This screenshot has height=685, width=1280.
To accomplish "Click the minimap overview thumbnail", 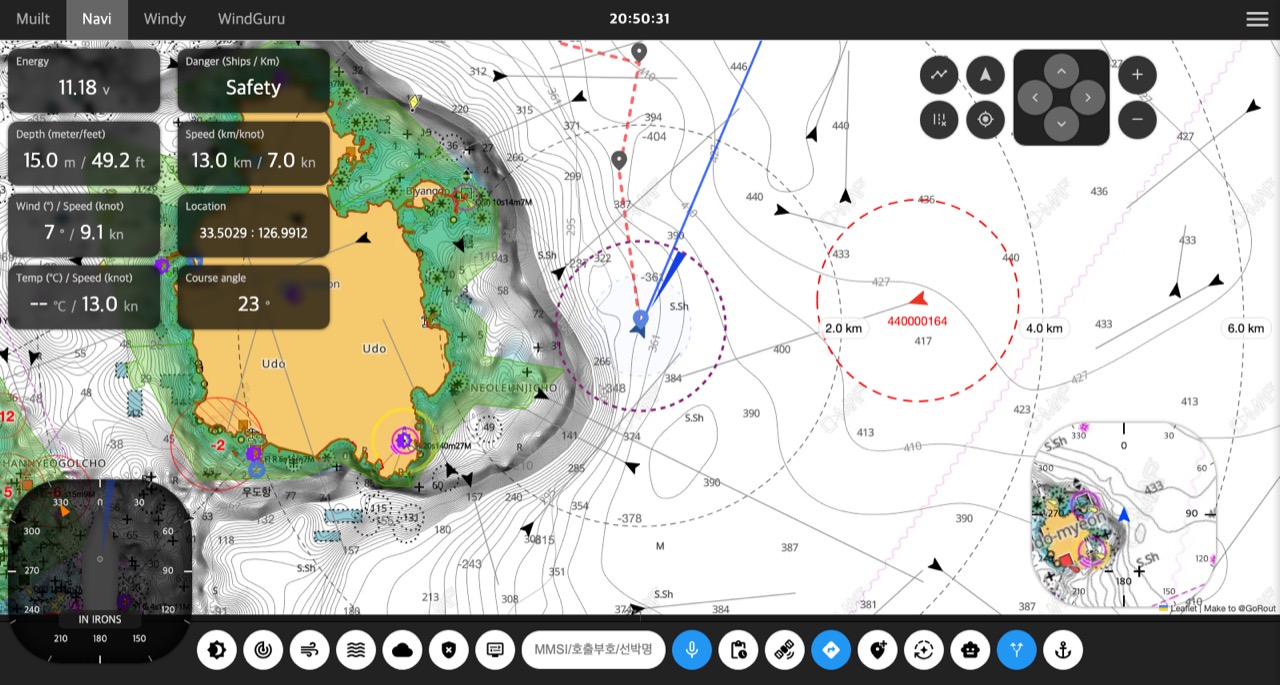I will click(x=1124, y=514).
